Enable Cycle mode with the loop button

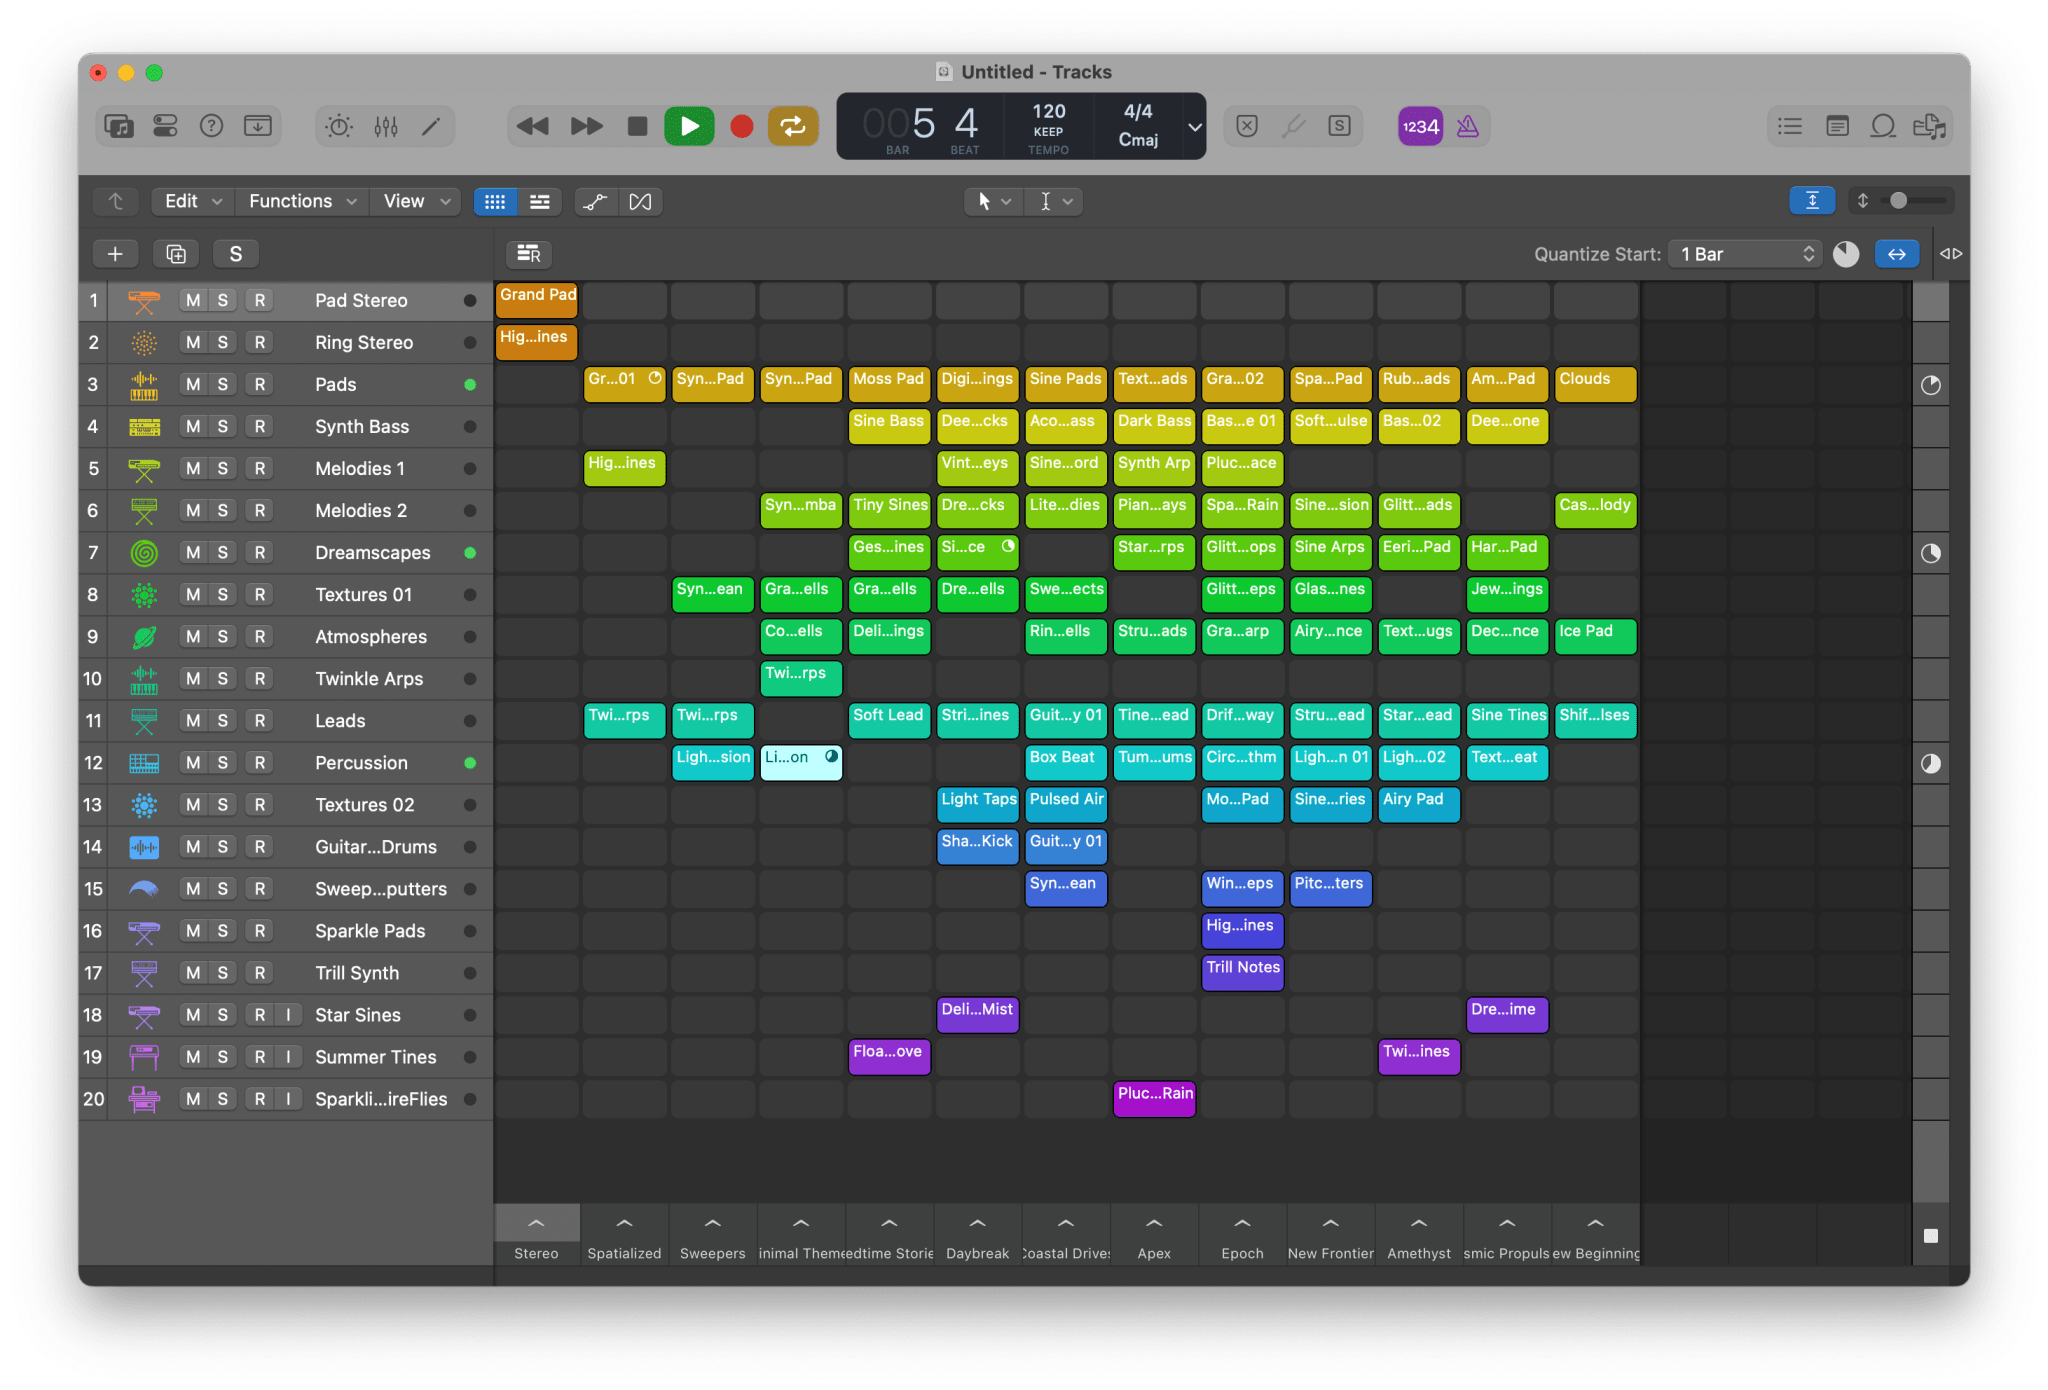[793, 126]
